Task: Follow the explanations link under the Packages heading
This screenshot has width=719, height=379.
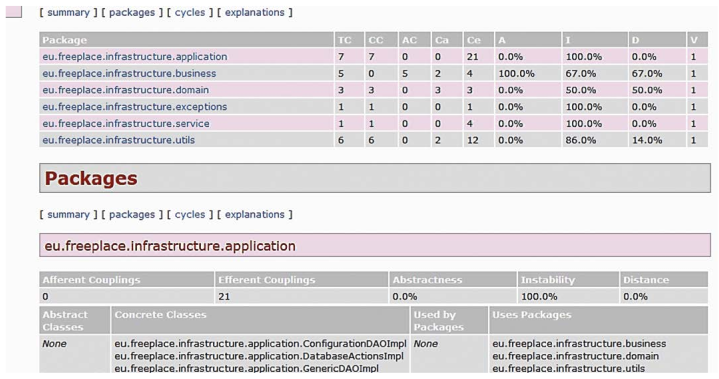Action: pos(254,214)
